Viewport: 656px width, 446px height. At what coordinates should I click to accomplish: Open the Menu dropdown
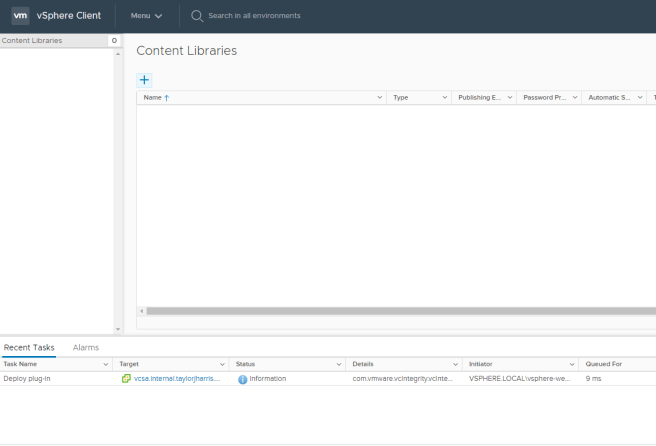coord(146,16)
